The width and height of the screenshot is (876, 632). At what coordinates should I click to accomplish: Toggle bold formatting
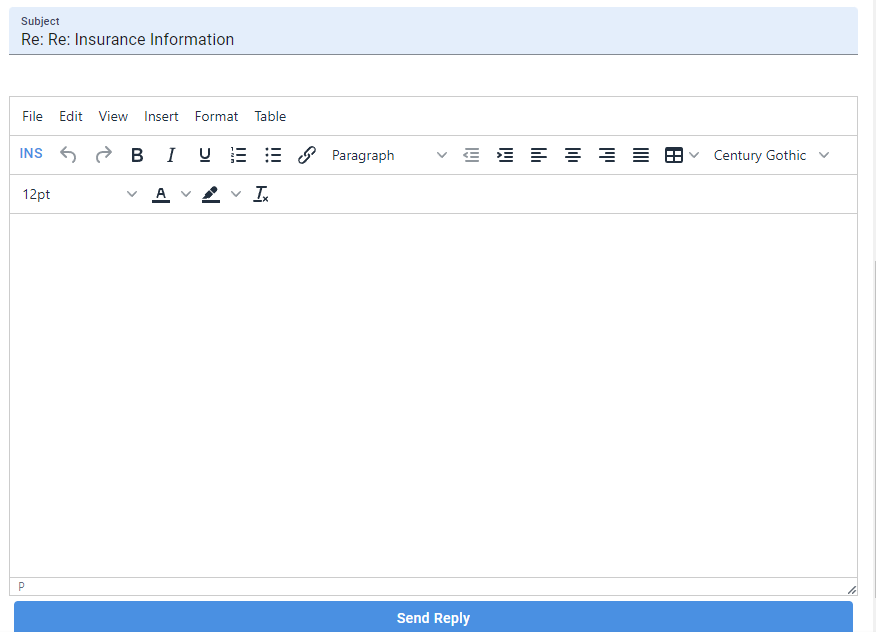coord(137,155)
